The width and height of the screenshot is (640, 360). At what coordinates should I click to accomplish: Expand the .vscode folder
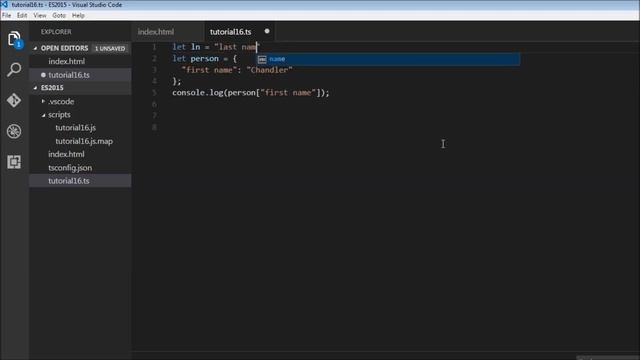point(43,101)
